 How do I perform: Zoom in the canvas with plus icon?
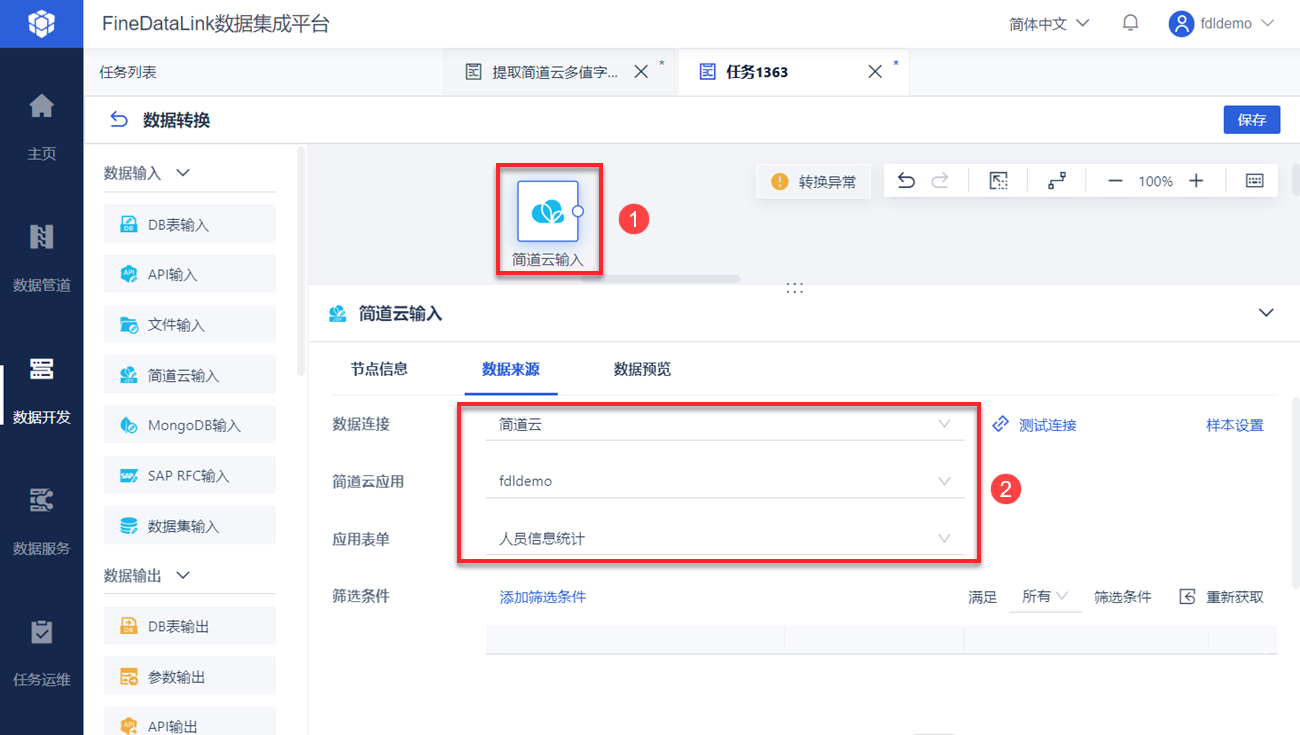1196,181
